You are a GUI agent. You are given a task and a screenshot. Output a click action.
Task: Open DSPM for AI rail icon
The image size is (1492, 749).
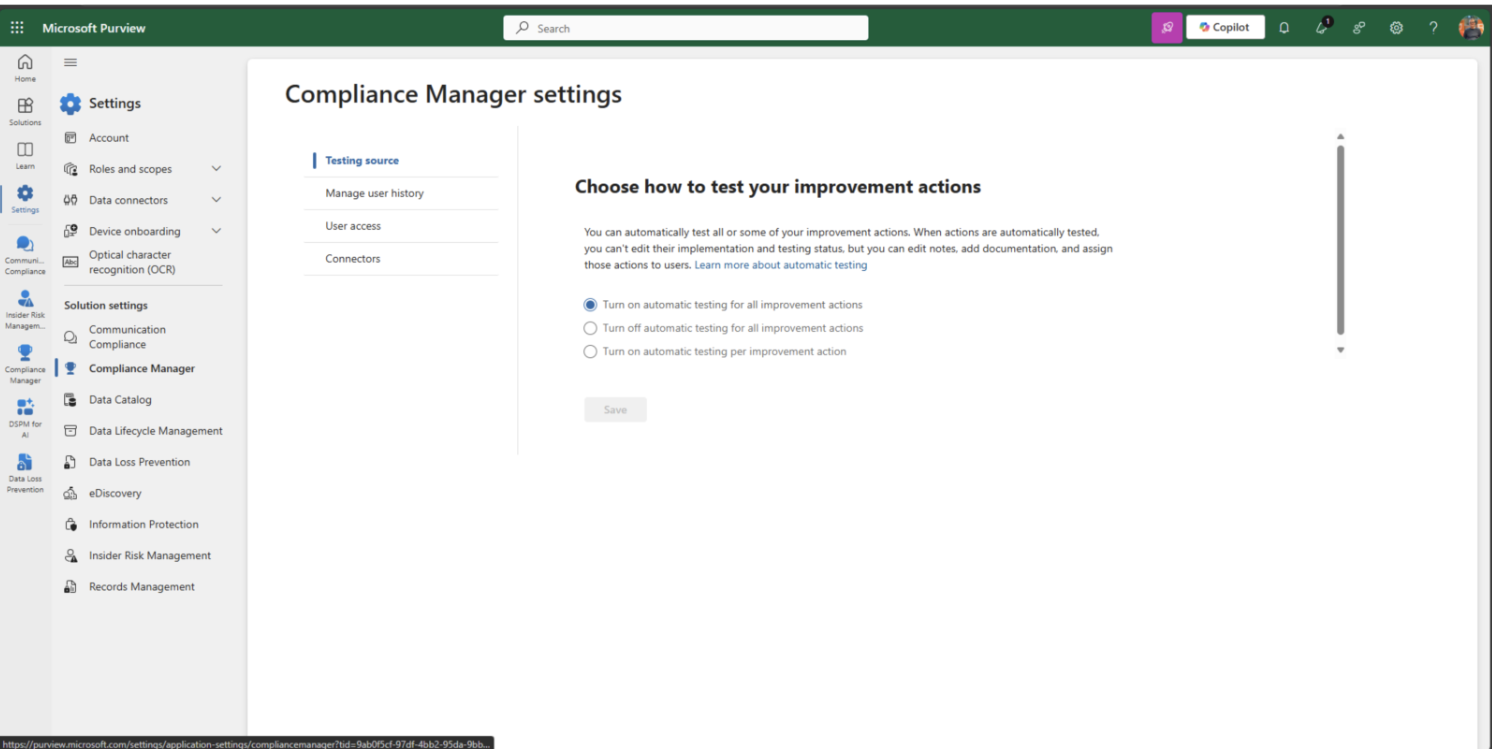click(x=25, y=418)
